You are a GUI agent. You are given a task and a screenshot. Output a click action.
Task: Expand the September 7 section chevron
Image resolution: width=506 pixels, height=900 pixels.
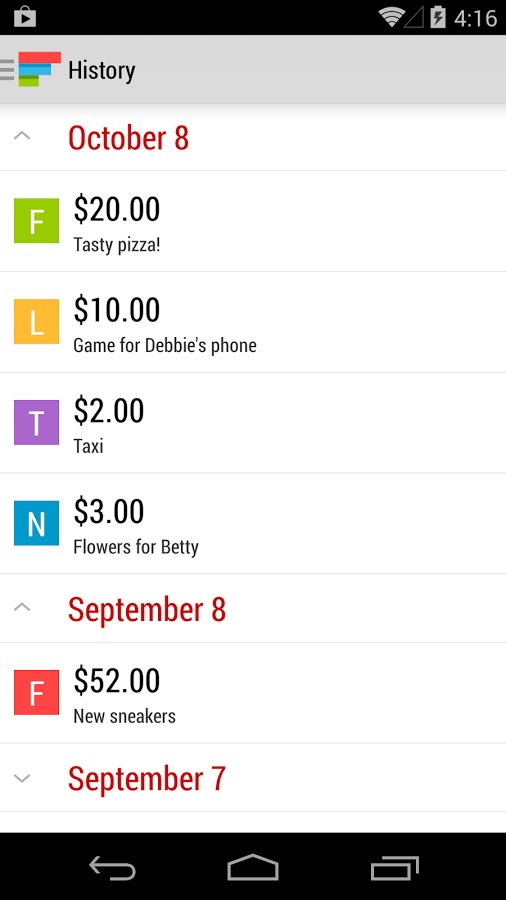[22, 778]
